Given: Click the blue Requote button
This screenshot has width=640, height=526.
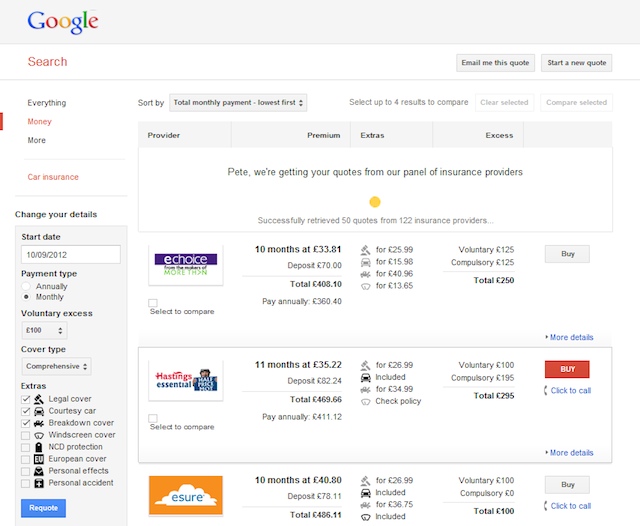Looking at the screenshot, I should [x=43, y=508].
